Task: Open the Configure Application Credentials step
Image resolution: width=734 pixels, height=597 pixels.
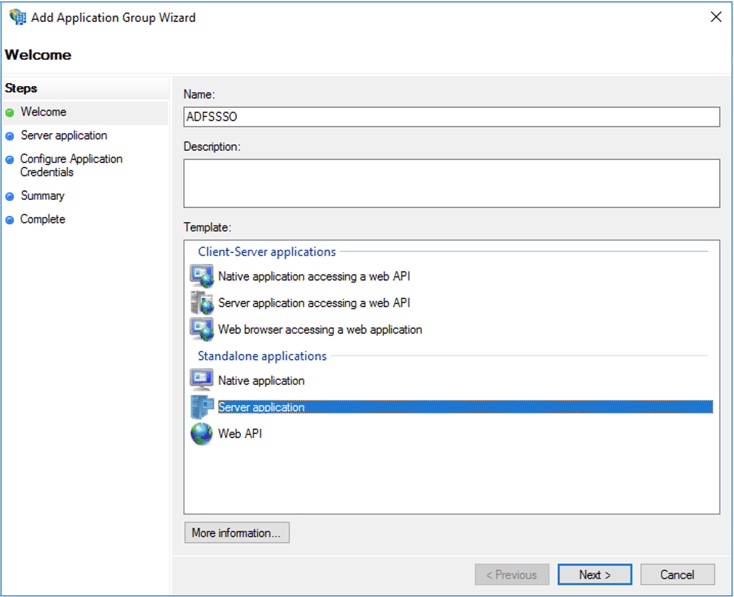Action: click(70, 165)
